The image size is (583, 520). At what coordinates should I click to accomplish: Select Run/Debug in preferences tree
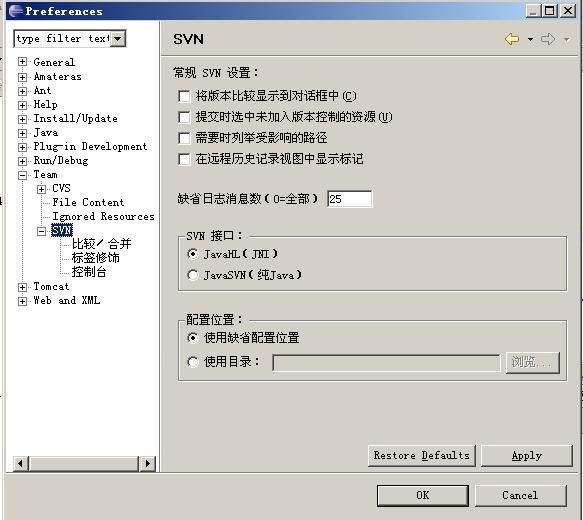61,161
